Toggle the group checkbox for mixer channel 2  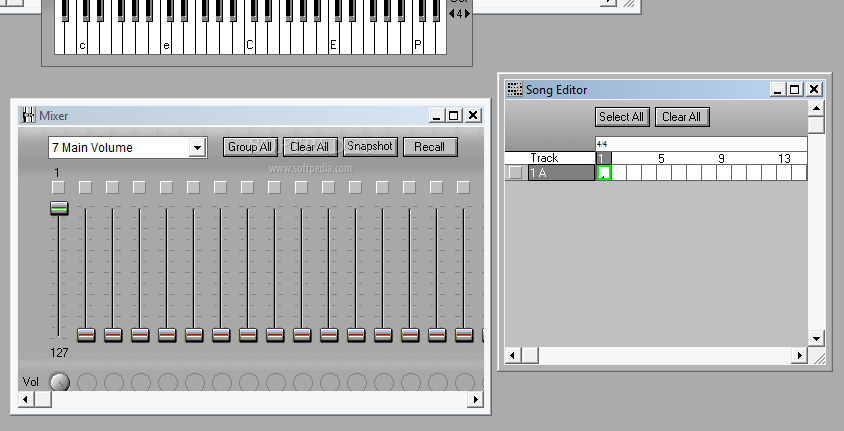[85, 187]
